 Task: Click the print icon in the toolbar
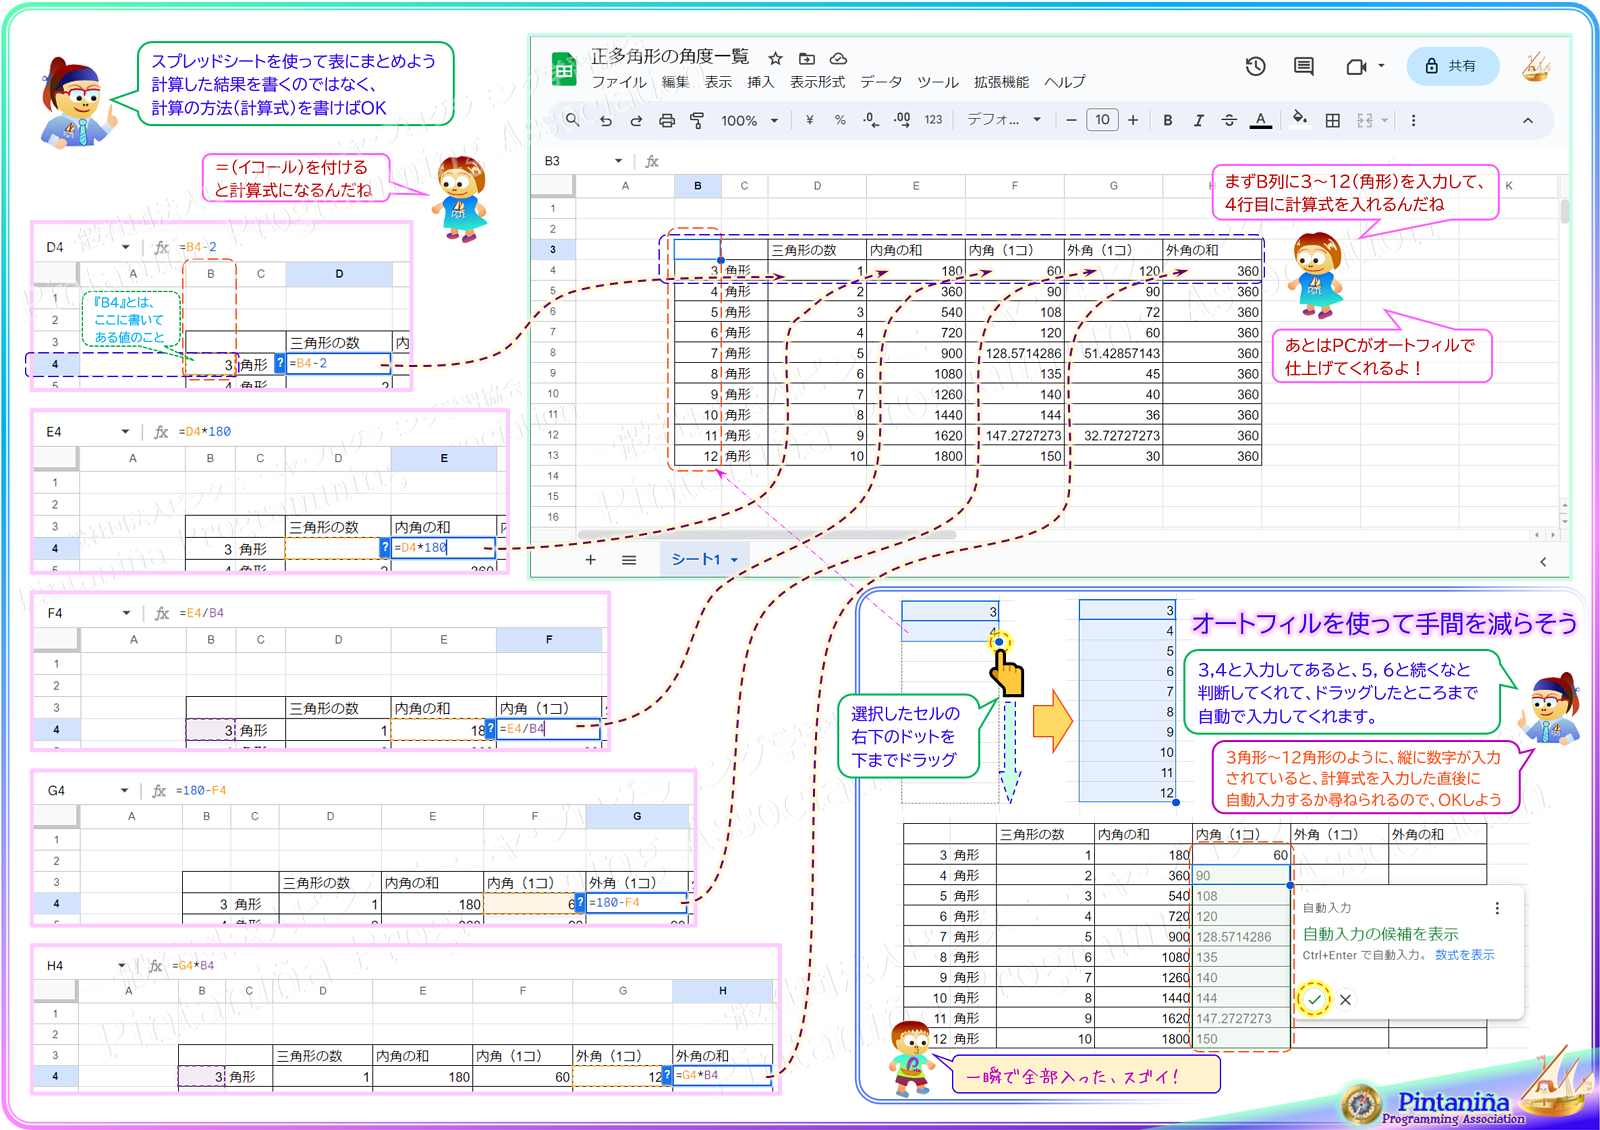667,121
